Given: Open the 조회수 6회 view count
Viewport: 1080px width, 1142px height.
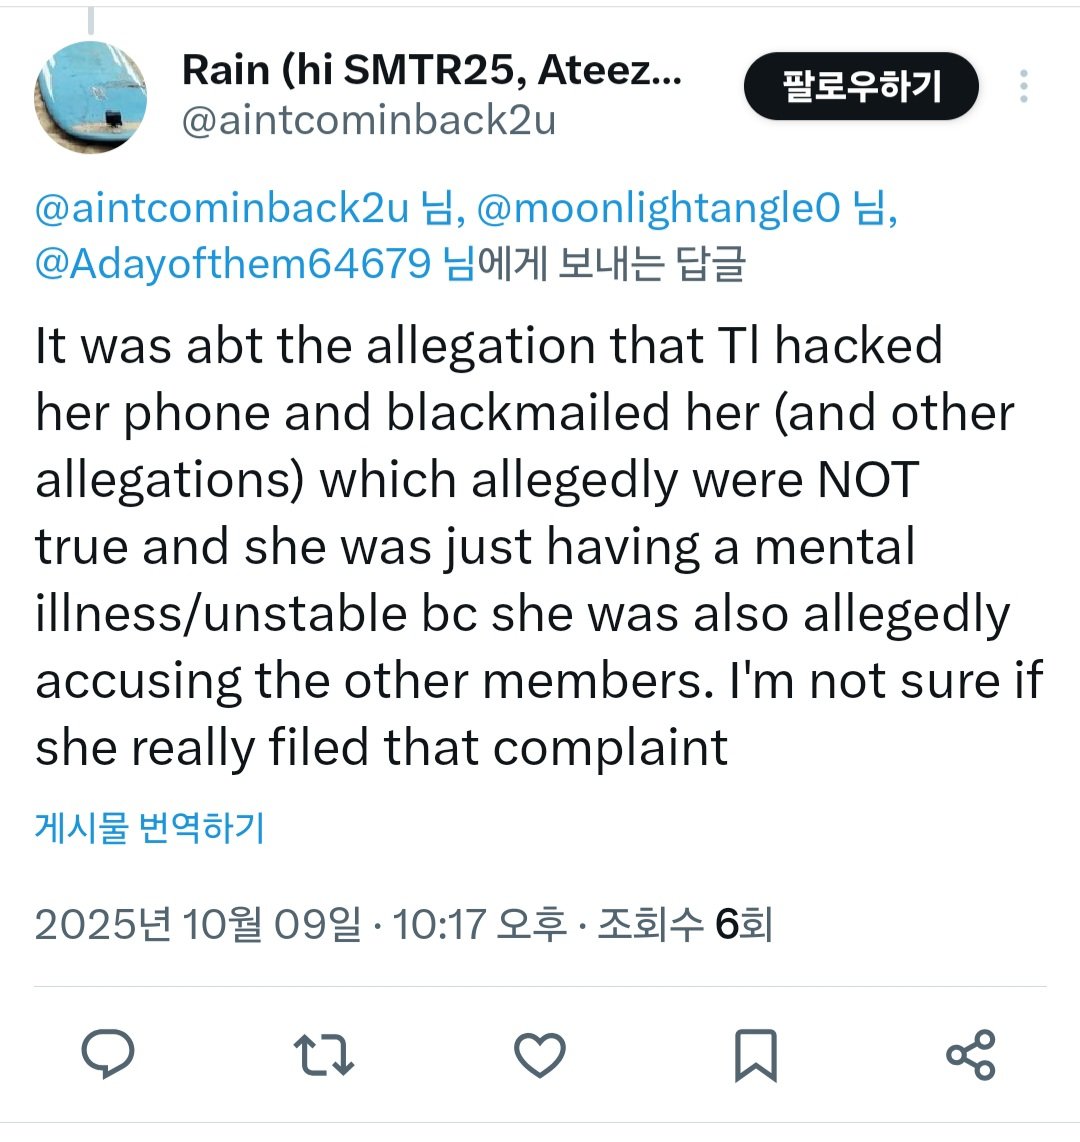Looking at the screenshot, I should [685, 924].
